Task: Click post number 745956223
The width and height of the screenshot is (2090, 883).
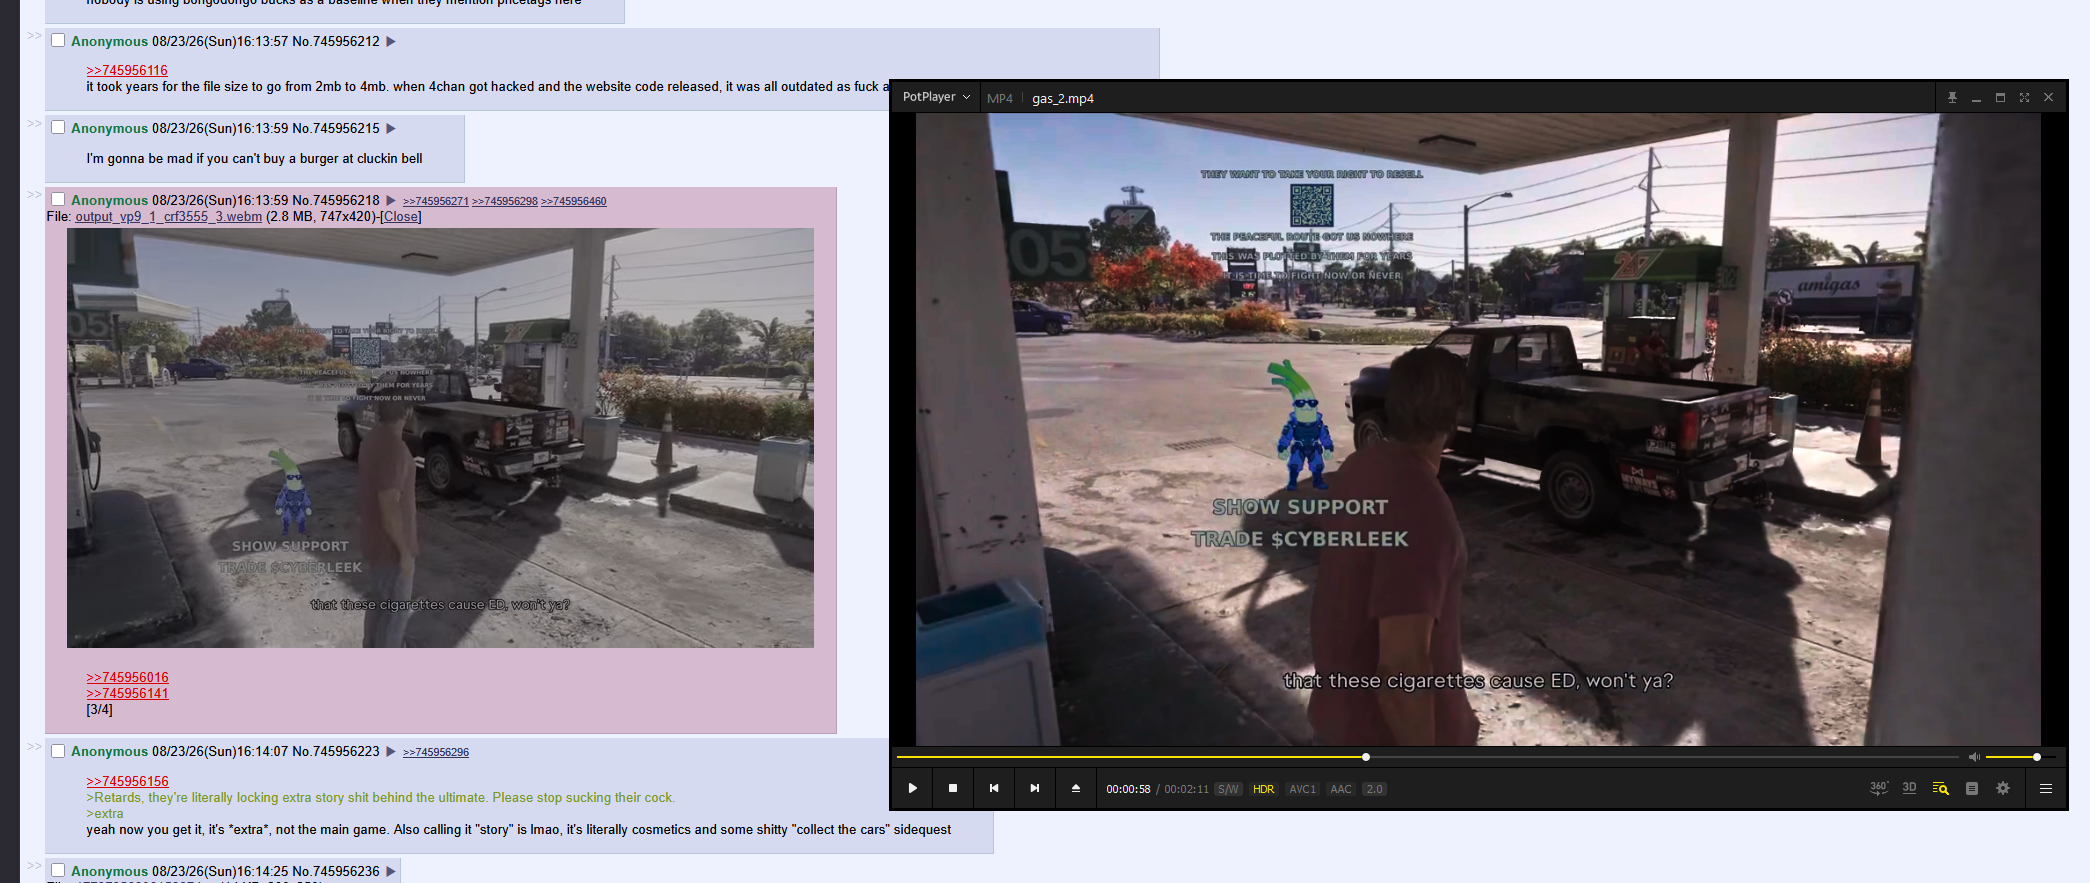Action: (x=347, y=751)
